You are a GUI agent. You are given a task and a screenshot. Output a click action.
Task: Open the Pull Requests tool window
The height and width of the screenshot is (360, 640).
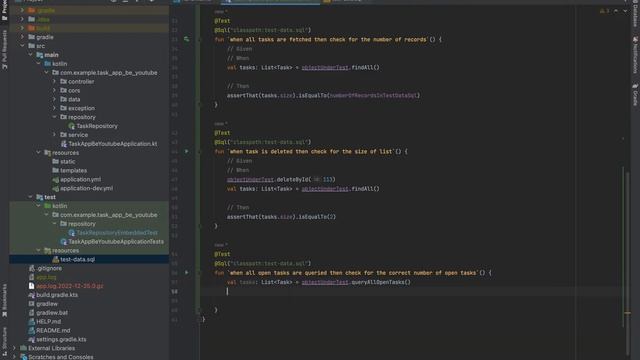(x=4, y=49)
